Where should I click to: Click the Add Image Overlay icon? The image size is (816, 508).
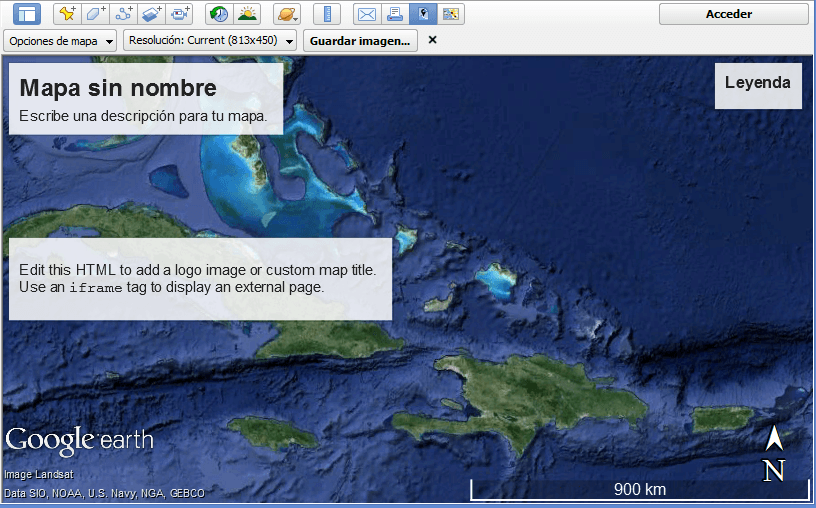tap(151, 14)
